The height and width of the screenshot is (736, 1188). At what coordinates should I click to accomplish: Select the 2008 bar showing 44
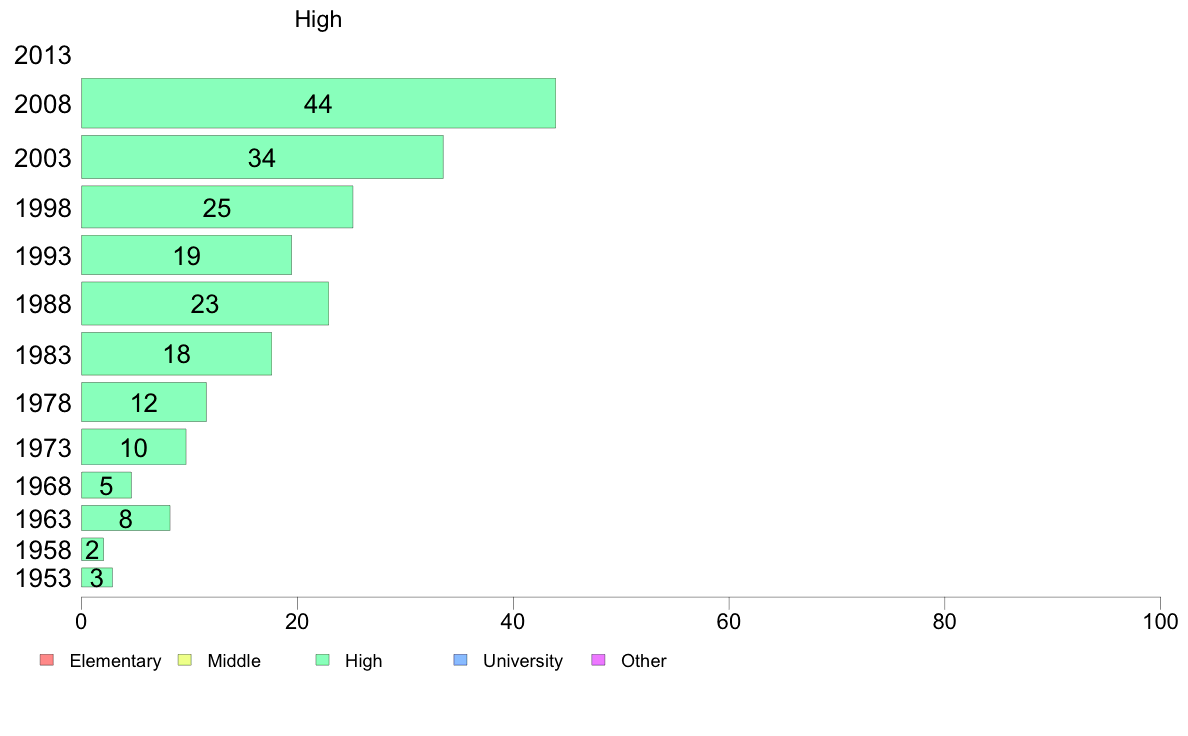tap(318, 103)
